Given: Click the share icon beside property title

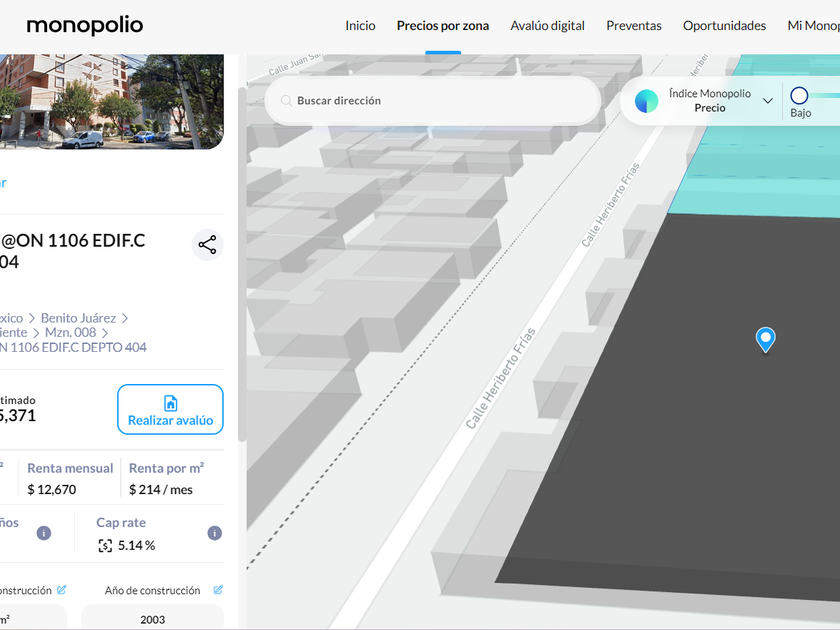Looking at the screenshot, I should (207, 245).
